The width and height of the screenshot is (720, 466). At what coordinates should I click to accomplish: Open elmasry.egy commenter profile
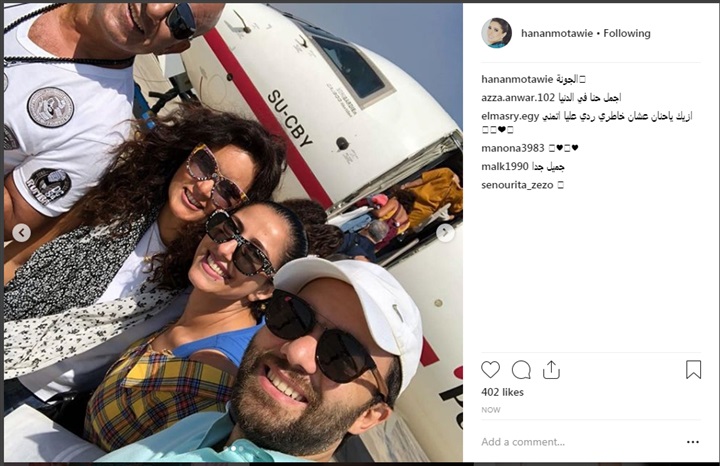coord(510,116)
